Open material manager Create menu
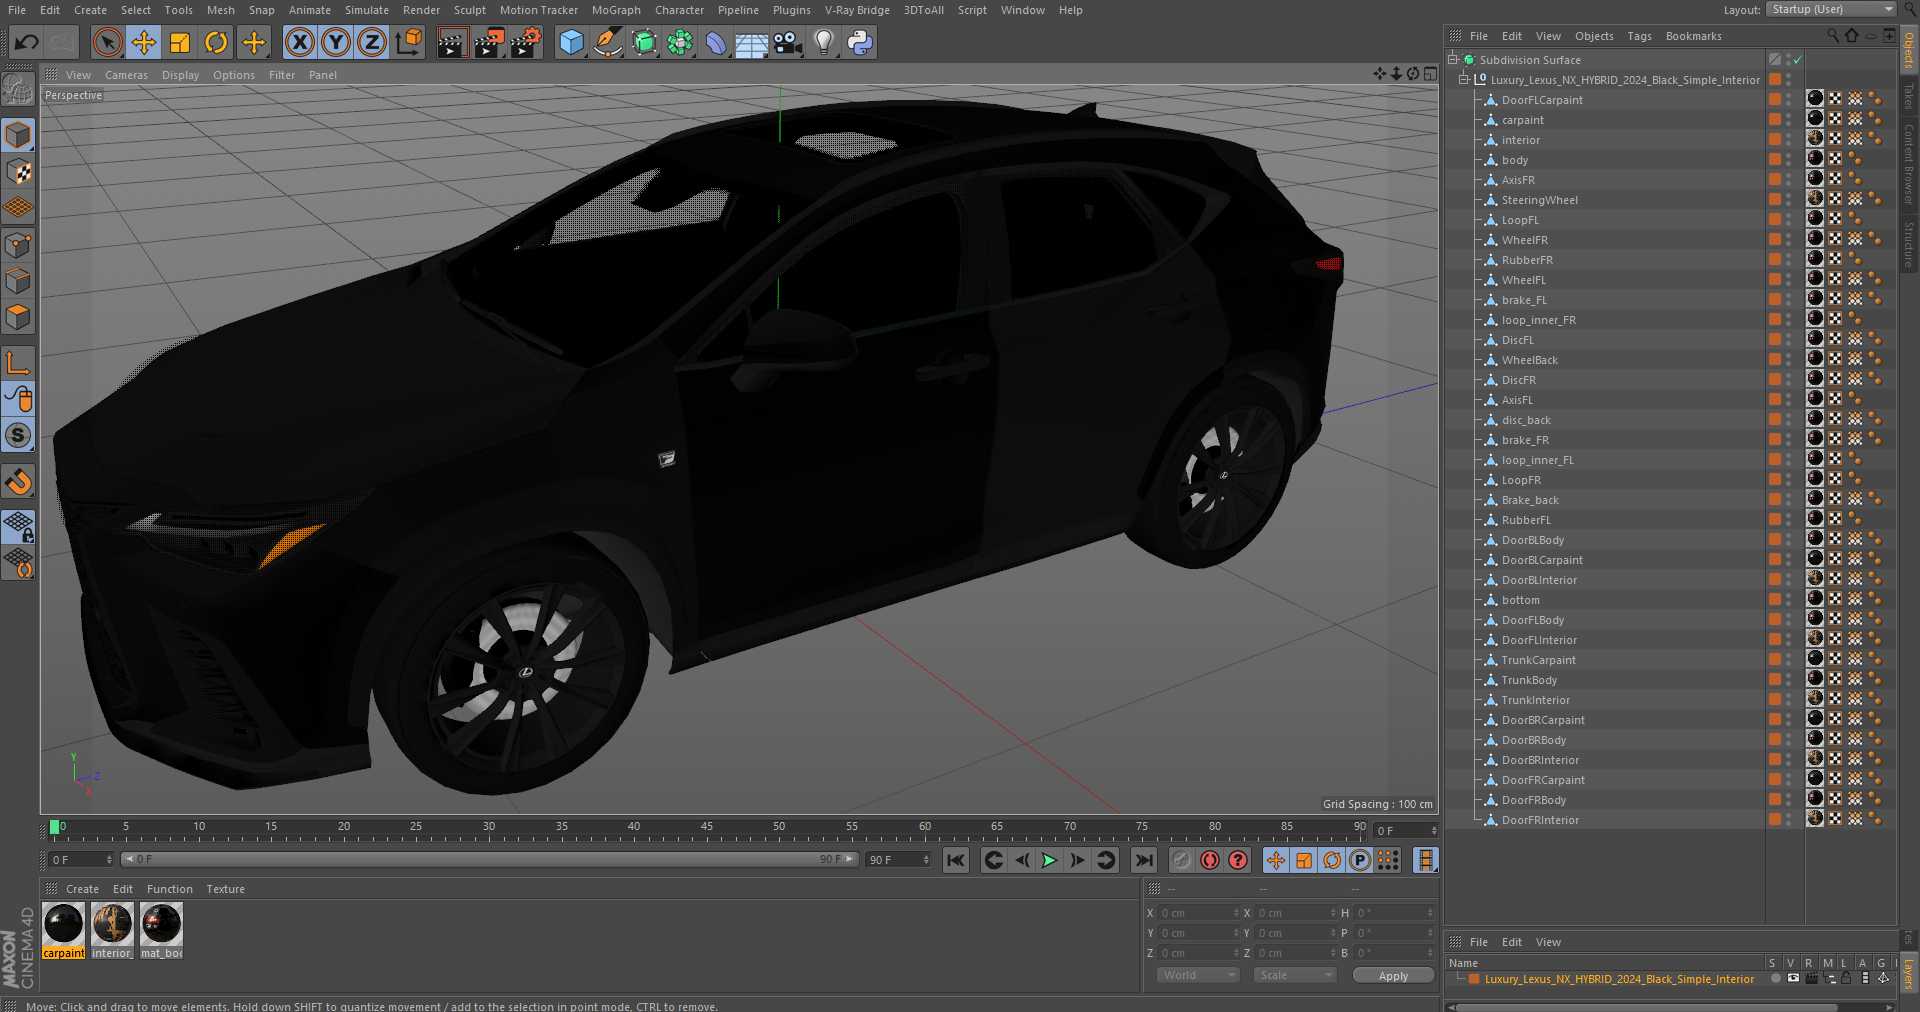1920x1012 pixels. [82, 889]
